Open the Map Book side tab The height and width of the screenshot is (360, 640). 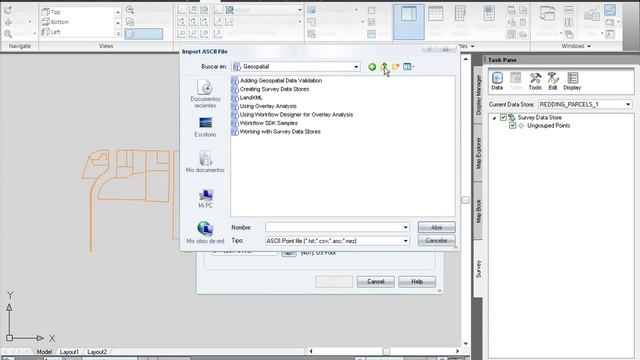478,211
